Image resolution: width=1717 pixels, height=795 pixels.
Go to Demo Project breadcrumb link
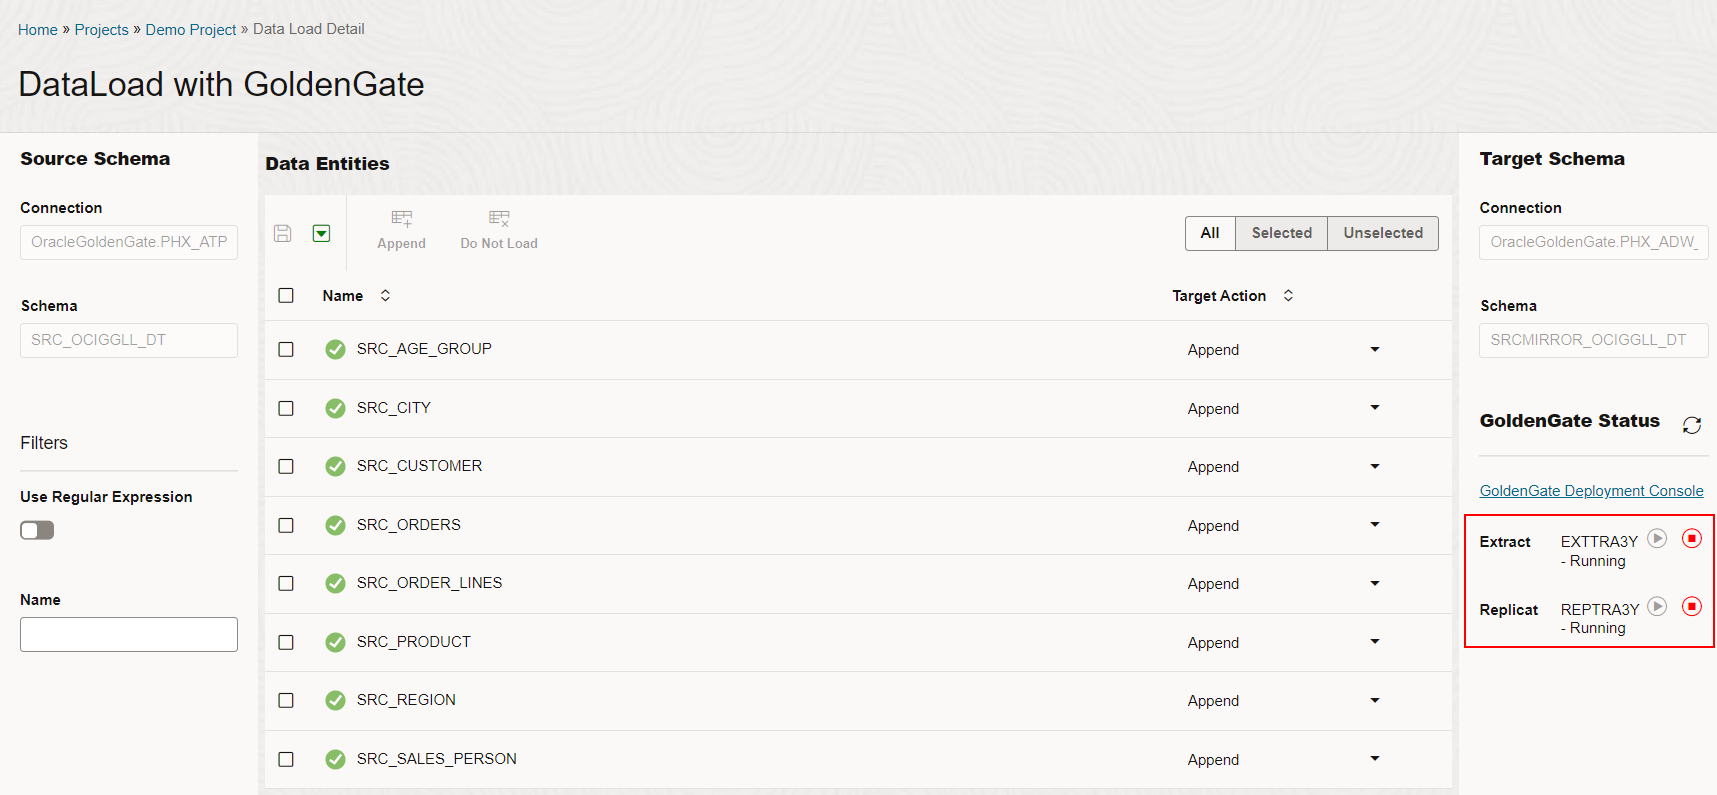point(191,30)
